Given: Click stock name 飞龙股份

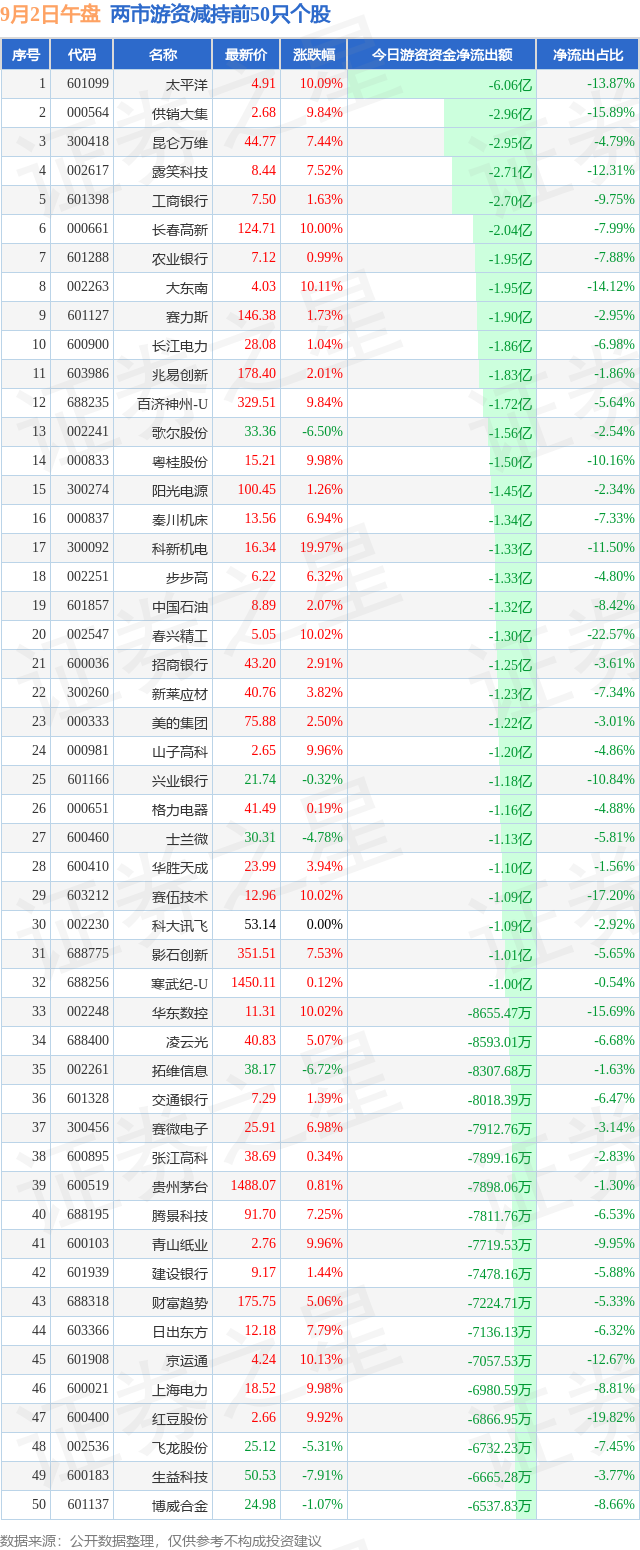Looking at the screenshot, I should [180, 1447].
